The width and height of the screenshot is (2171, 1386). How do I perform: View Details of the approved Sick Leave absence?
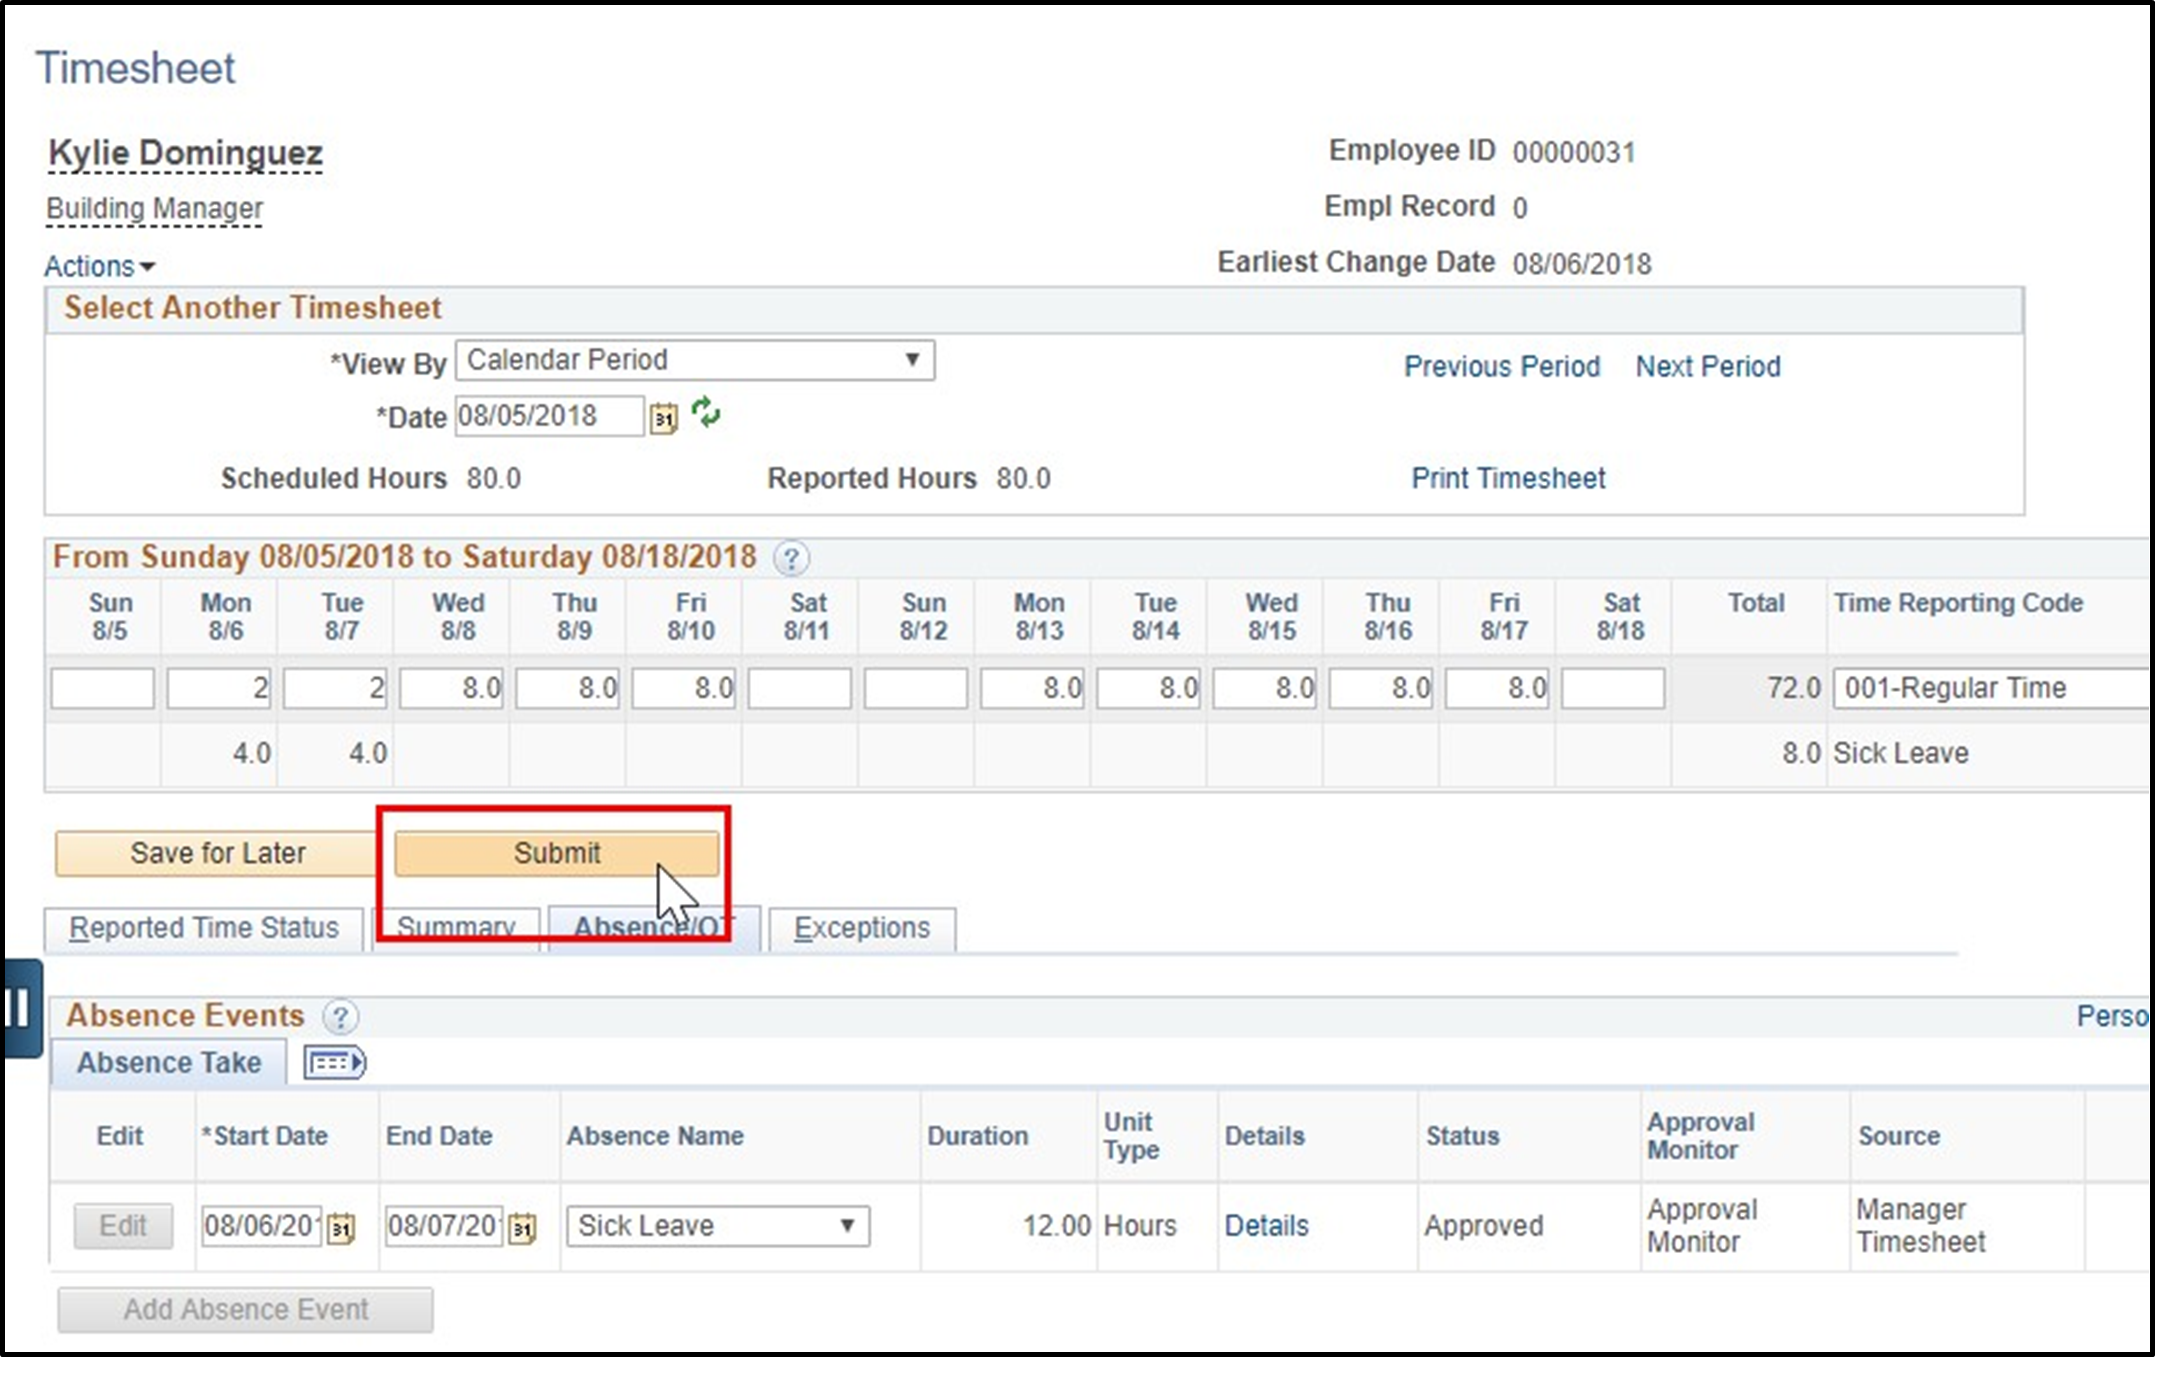[x=1267, y=1226]
